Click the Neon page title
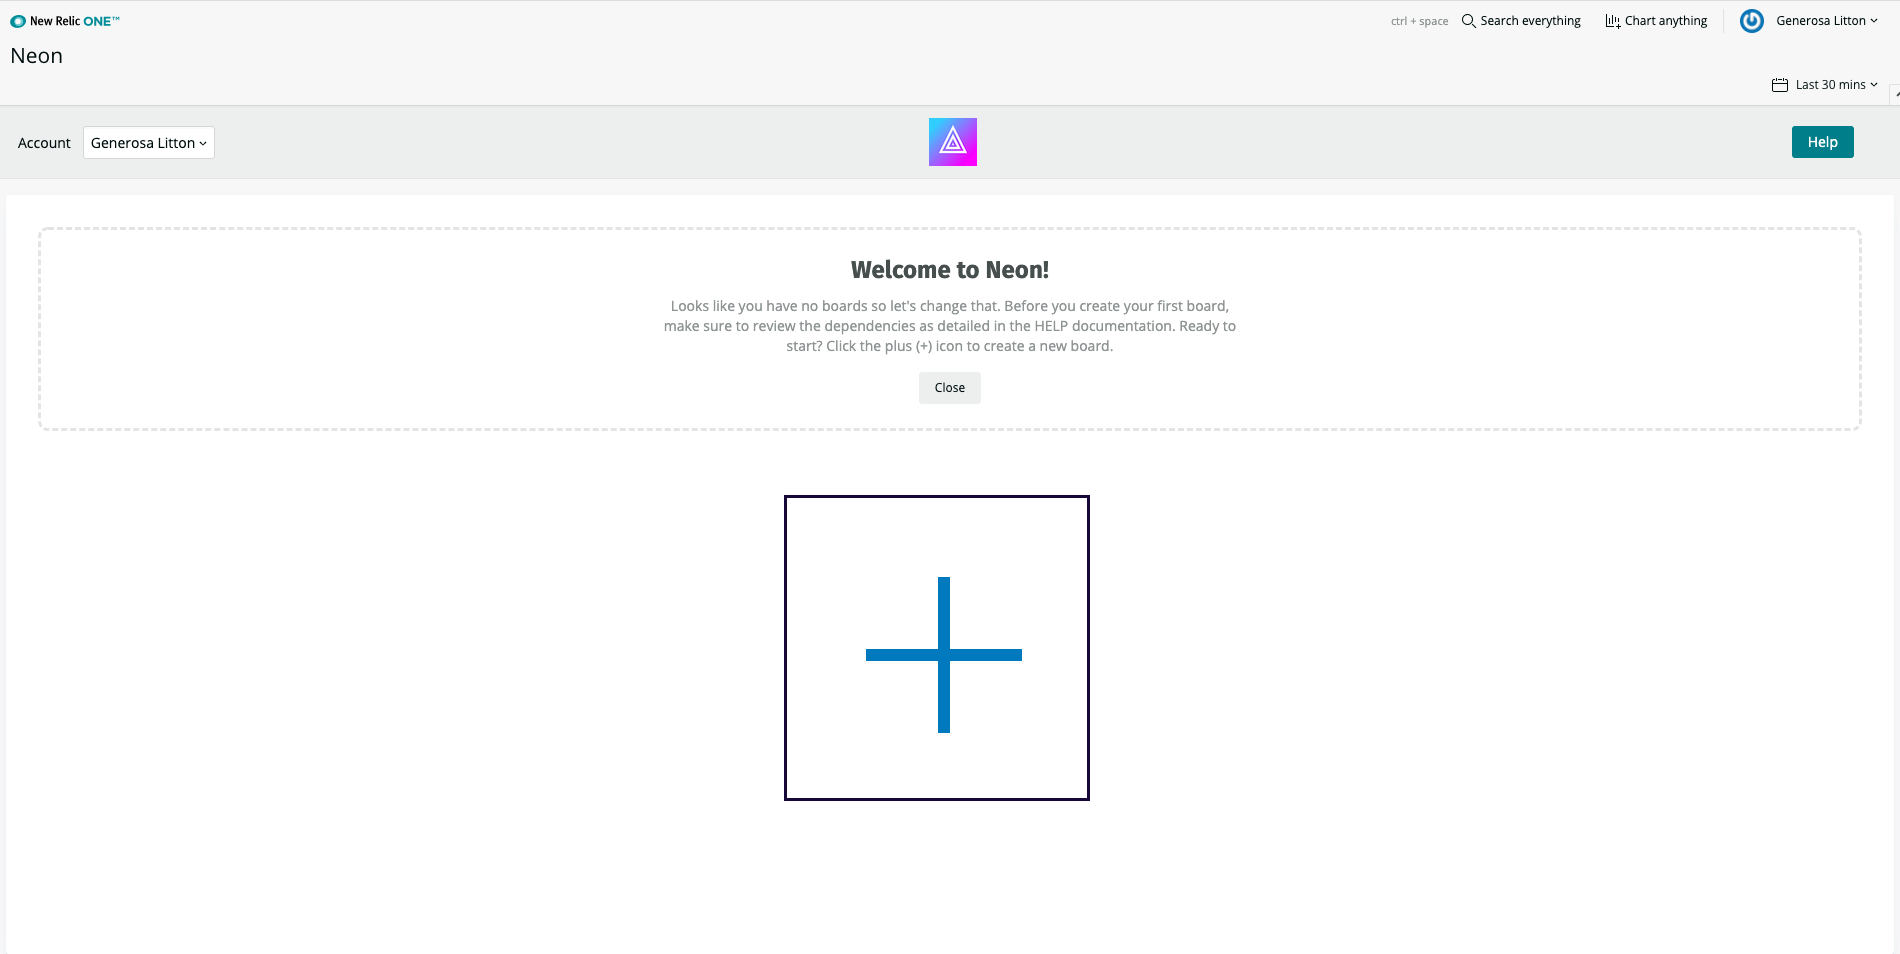Screen dimensions: 1900x954 point(37,56)
